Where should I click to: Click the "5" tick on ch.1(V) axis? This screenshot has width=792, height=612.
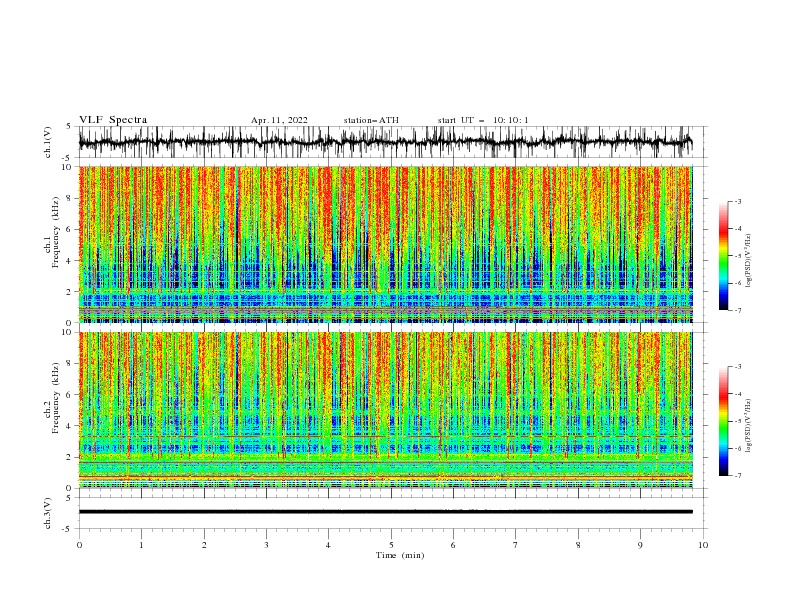(69, 127)
